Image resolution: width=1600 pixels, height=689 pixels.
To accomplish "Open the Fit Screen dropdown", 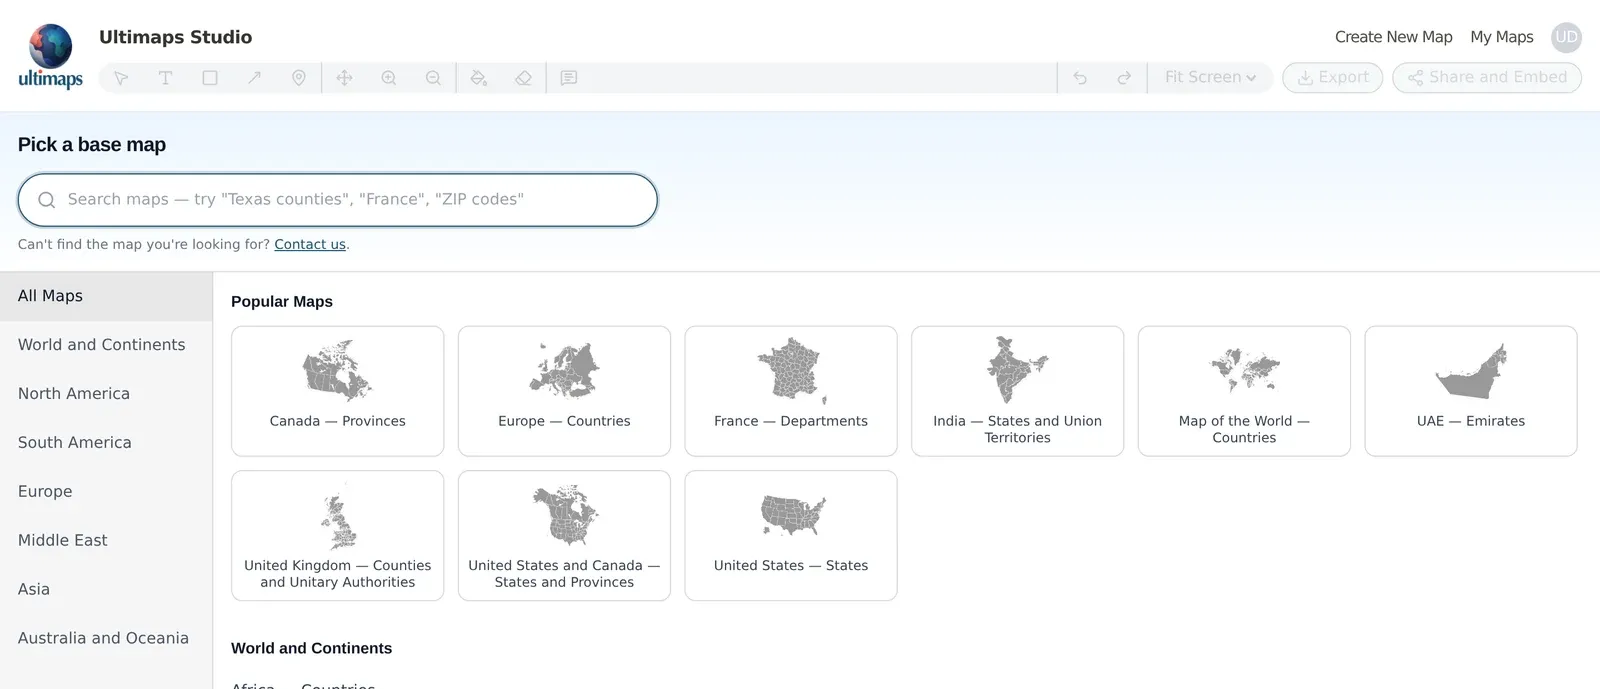I will pyautogui.click(x=1210, y=78).
